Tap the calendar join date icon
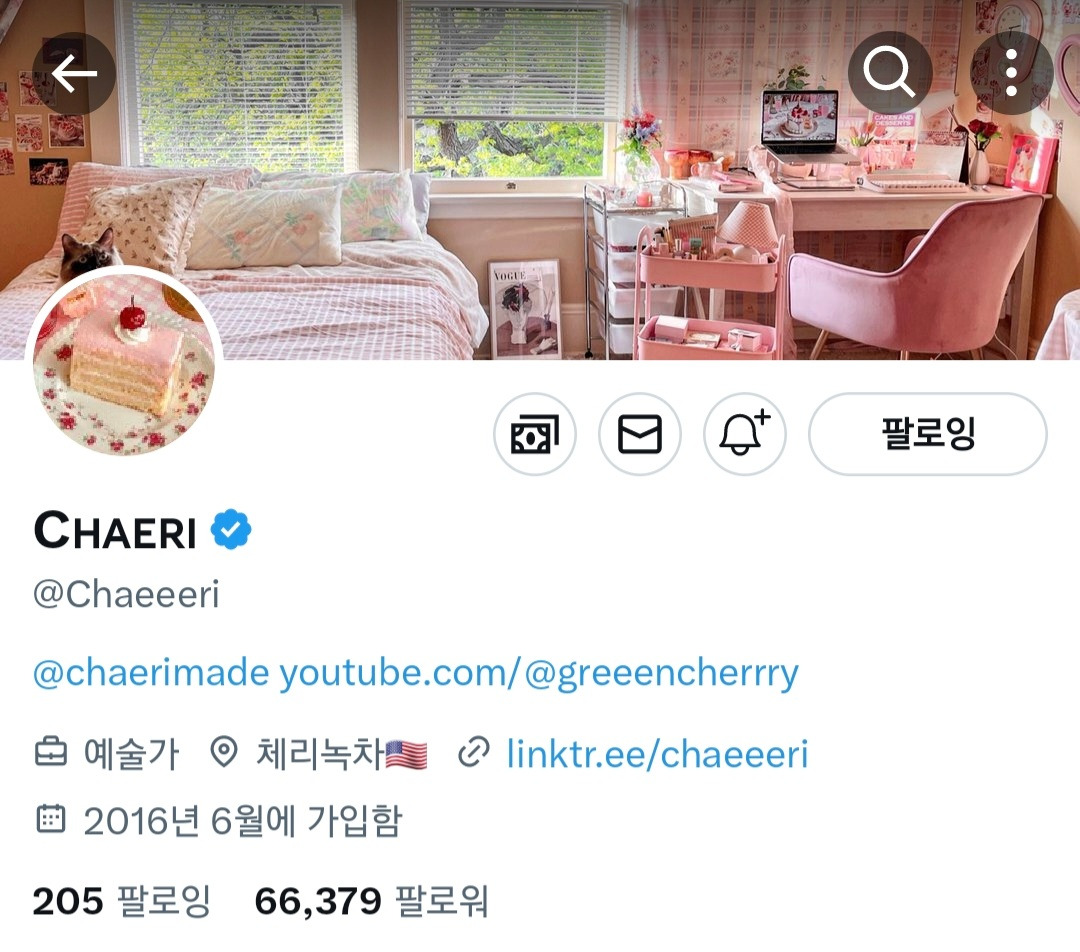Viewport: 1080px width, 952px height. click(x=50, y=818)
